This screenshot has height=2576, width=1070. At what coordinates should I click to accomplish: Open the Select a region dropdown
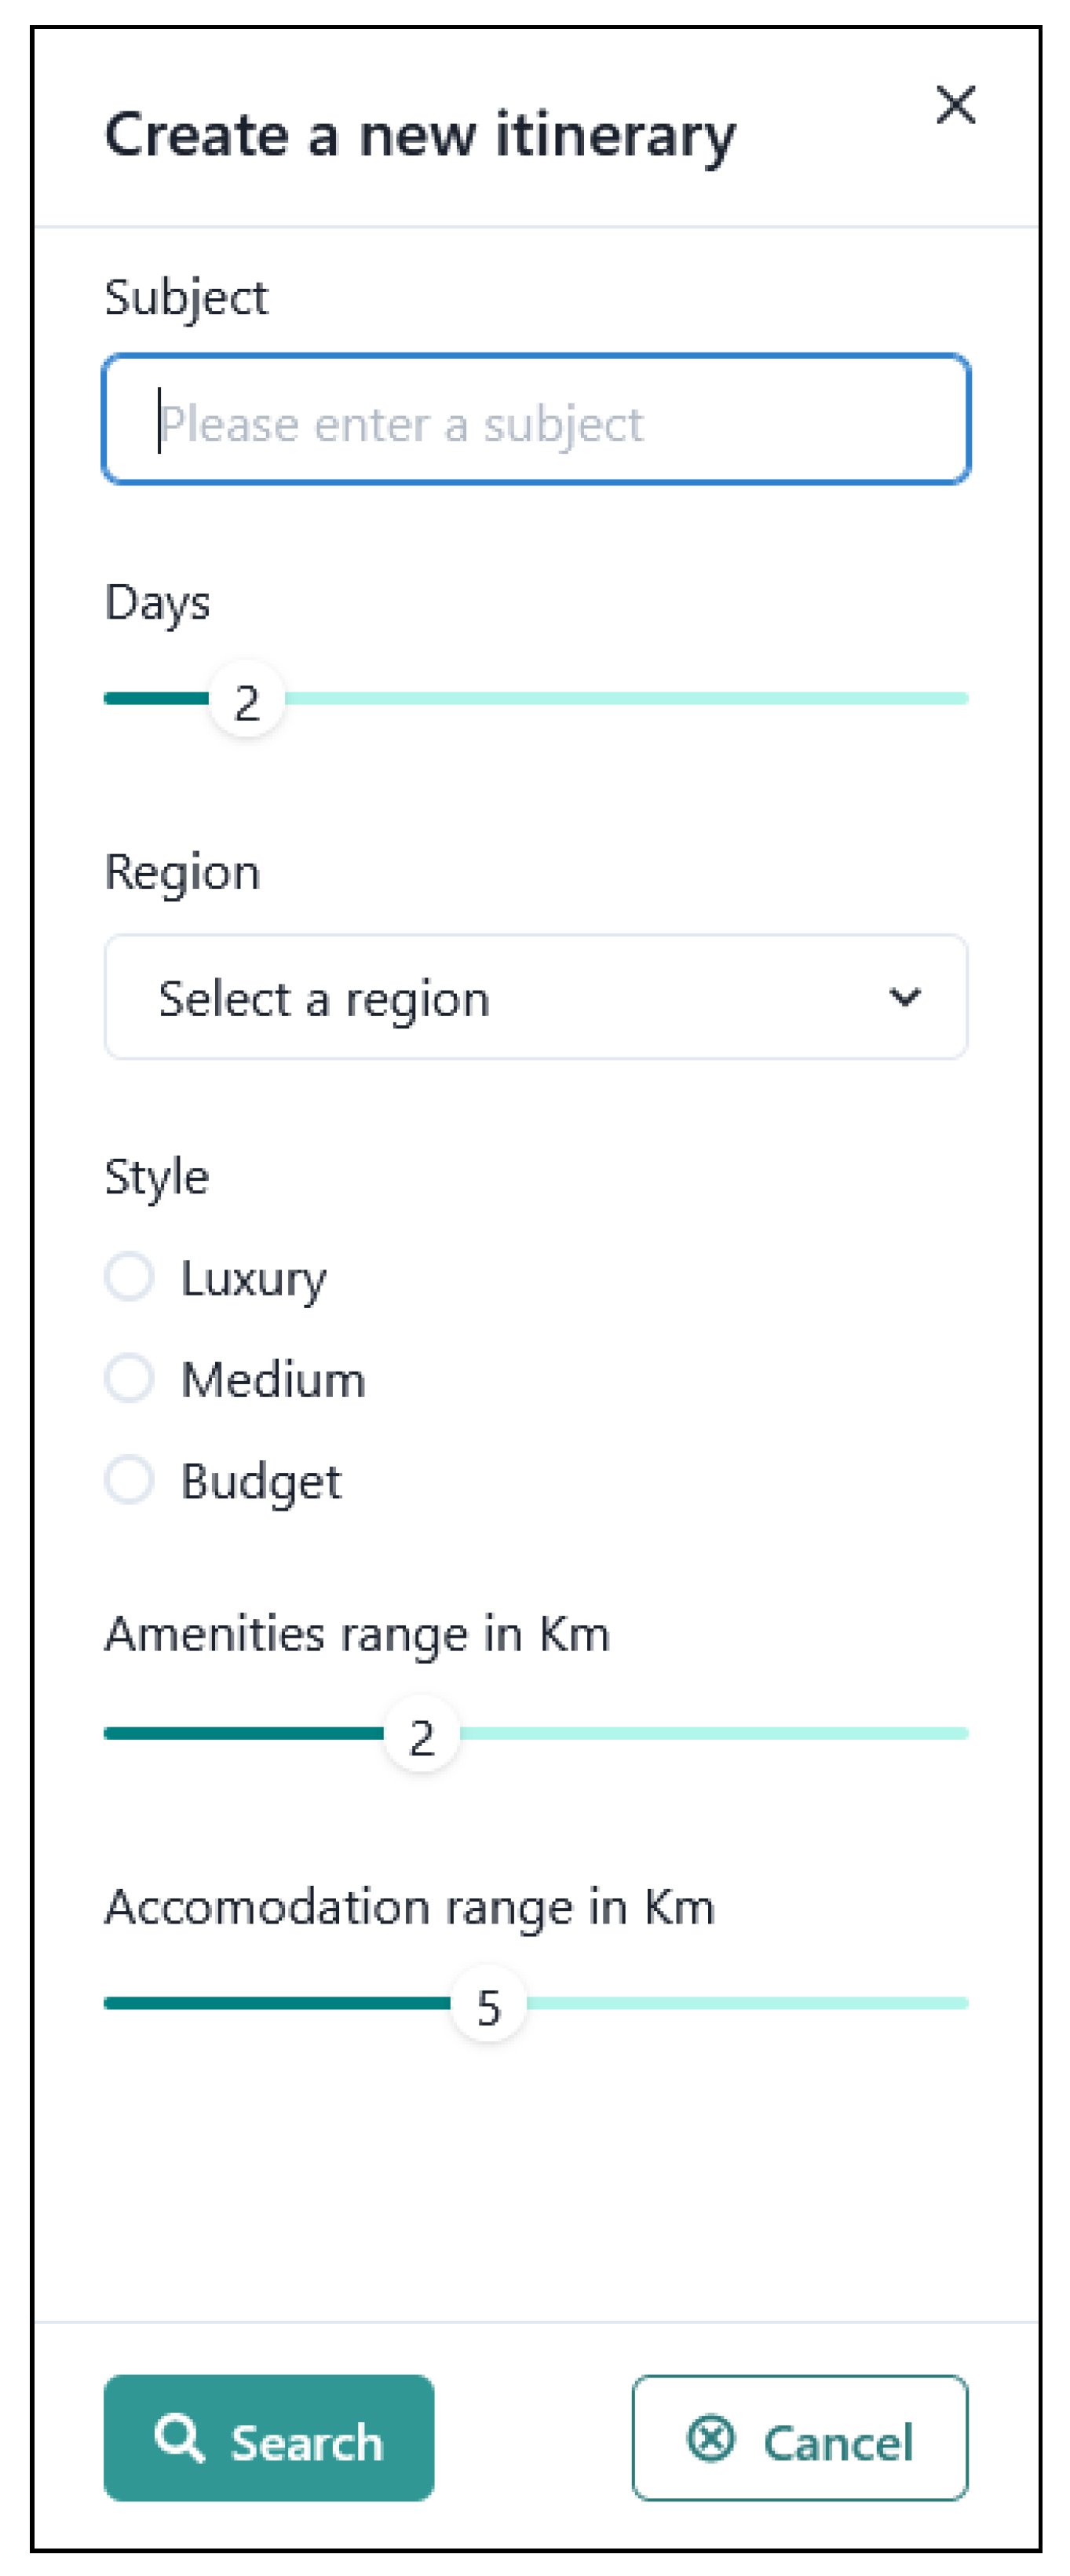tap(535, 997)
